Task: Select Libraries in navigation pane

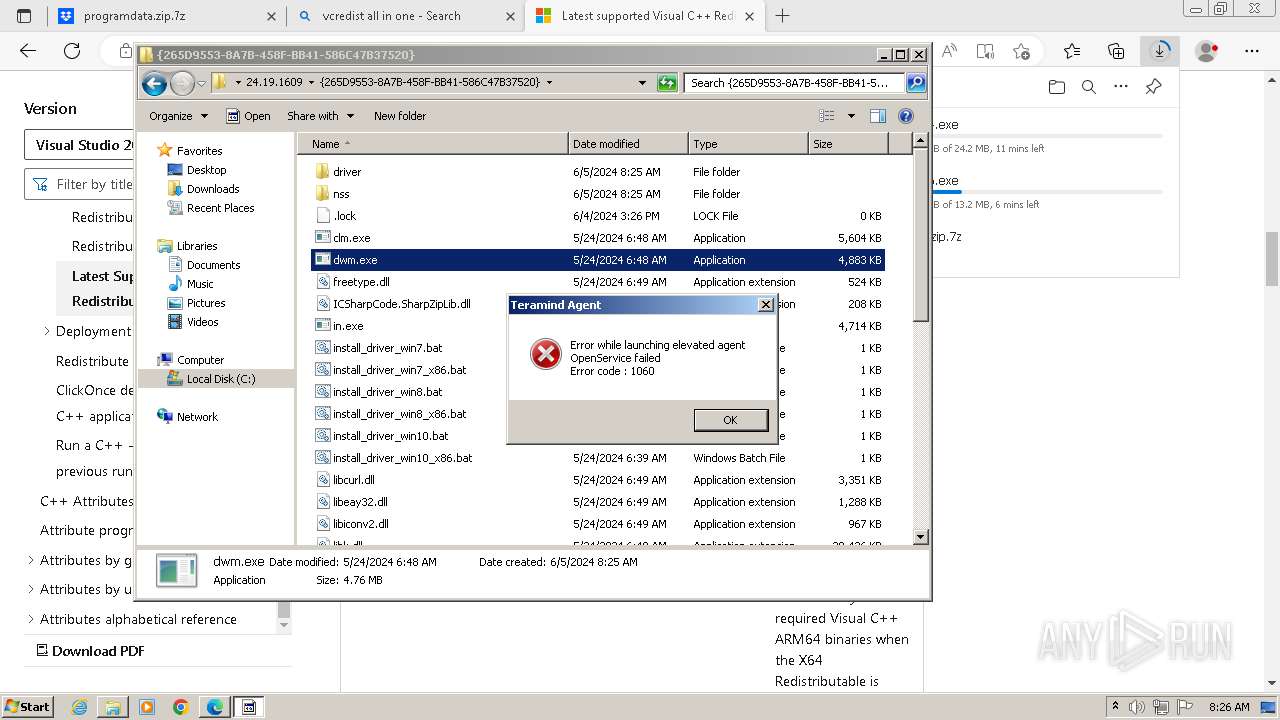Action: click(196, 246)
